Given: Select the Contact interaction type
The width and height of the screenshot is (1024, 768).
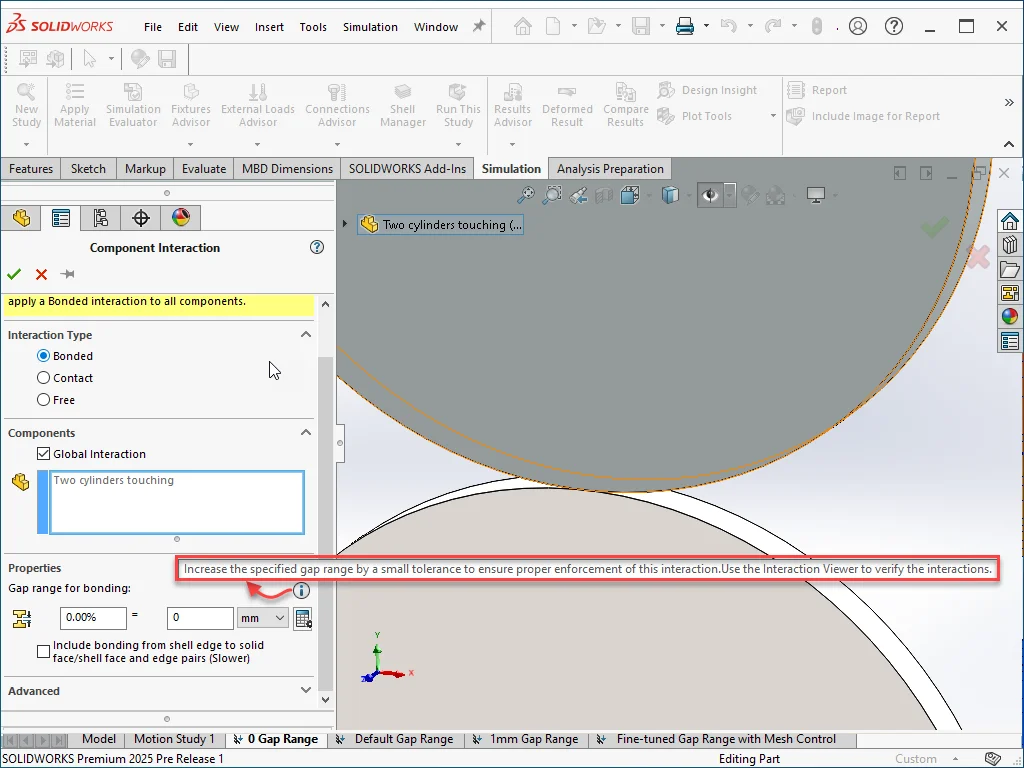Looking at the screenshot, I should point(44,378).
